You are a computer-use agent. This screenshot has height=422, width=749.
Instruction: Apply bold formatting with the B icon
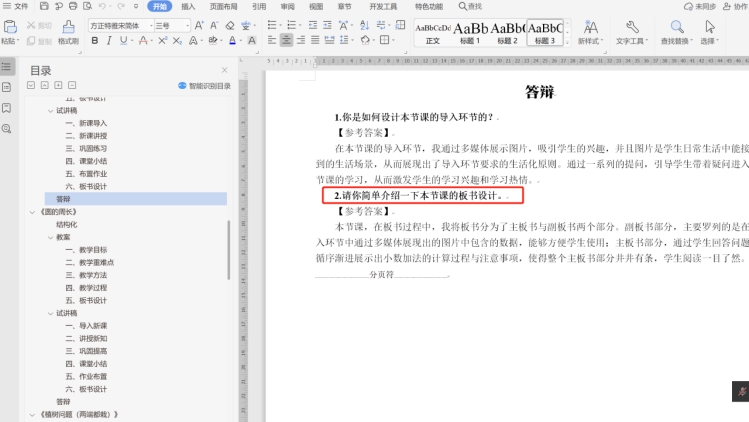click(95, 41)
